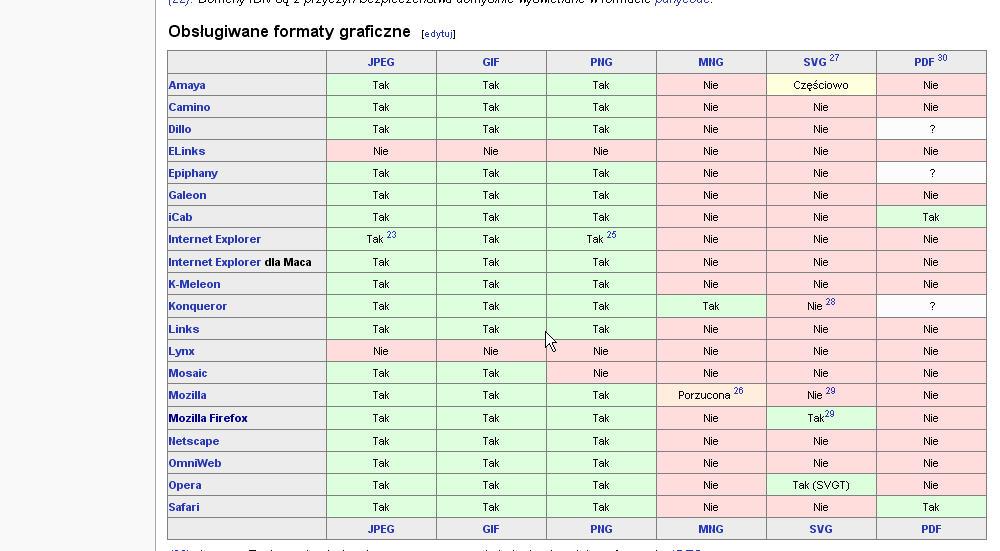
Task: Open the Netscape browser link
Action: tap(194, 441)
